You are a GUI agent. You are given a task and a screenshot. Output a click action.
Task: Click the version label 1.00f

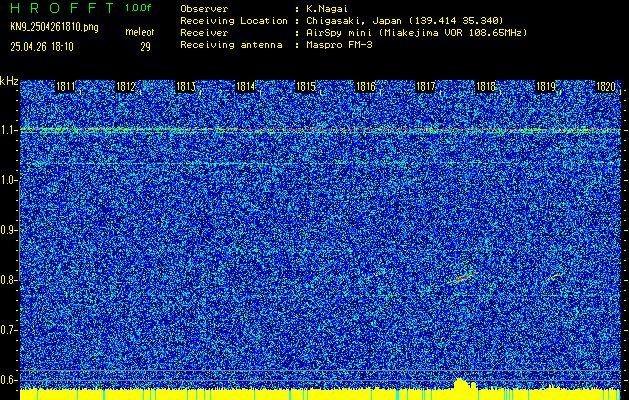point(138,8)
